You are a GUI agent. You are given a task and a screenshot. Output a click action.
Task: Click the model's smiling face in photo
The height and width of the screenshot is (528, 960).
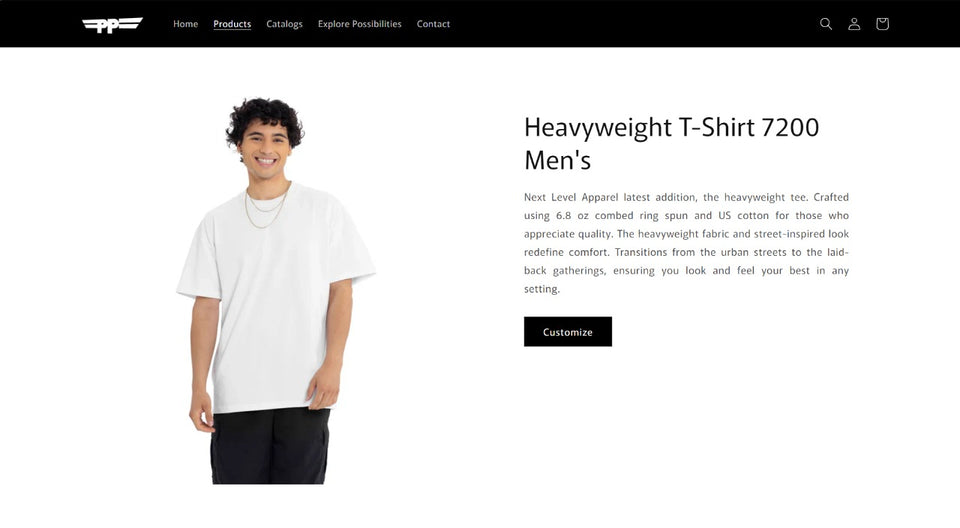[x=265, y=149]
